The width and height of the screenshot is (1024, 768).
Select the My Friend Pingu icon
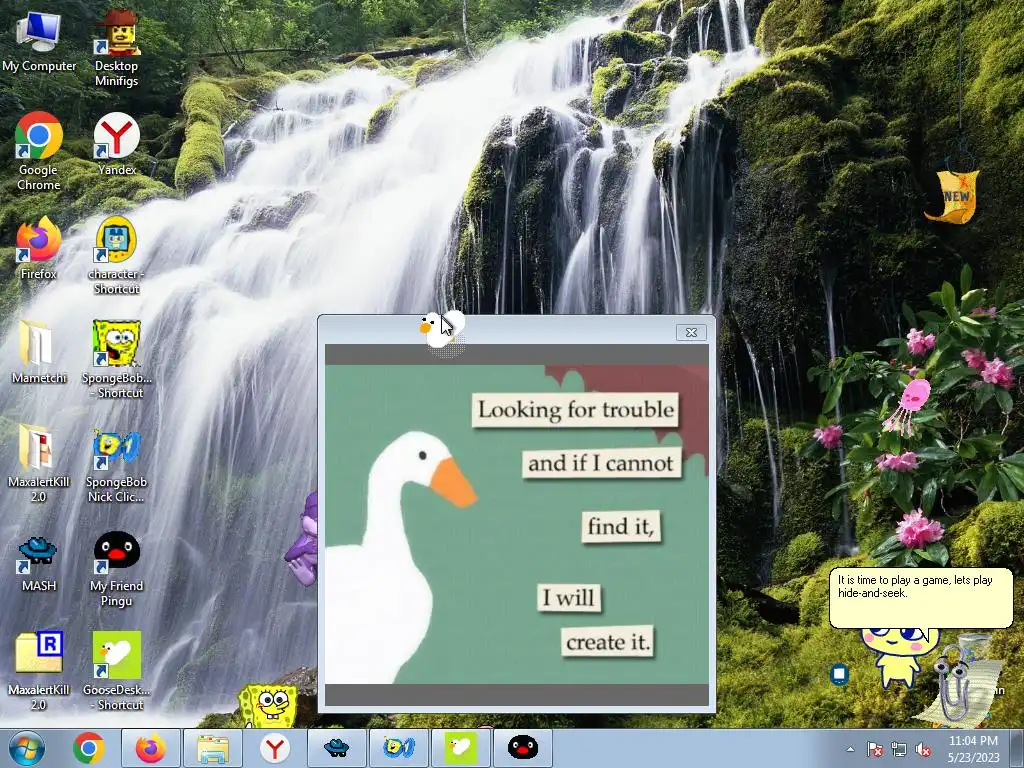pyautogui.click(x=116, y=568)
